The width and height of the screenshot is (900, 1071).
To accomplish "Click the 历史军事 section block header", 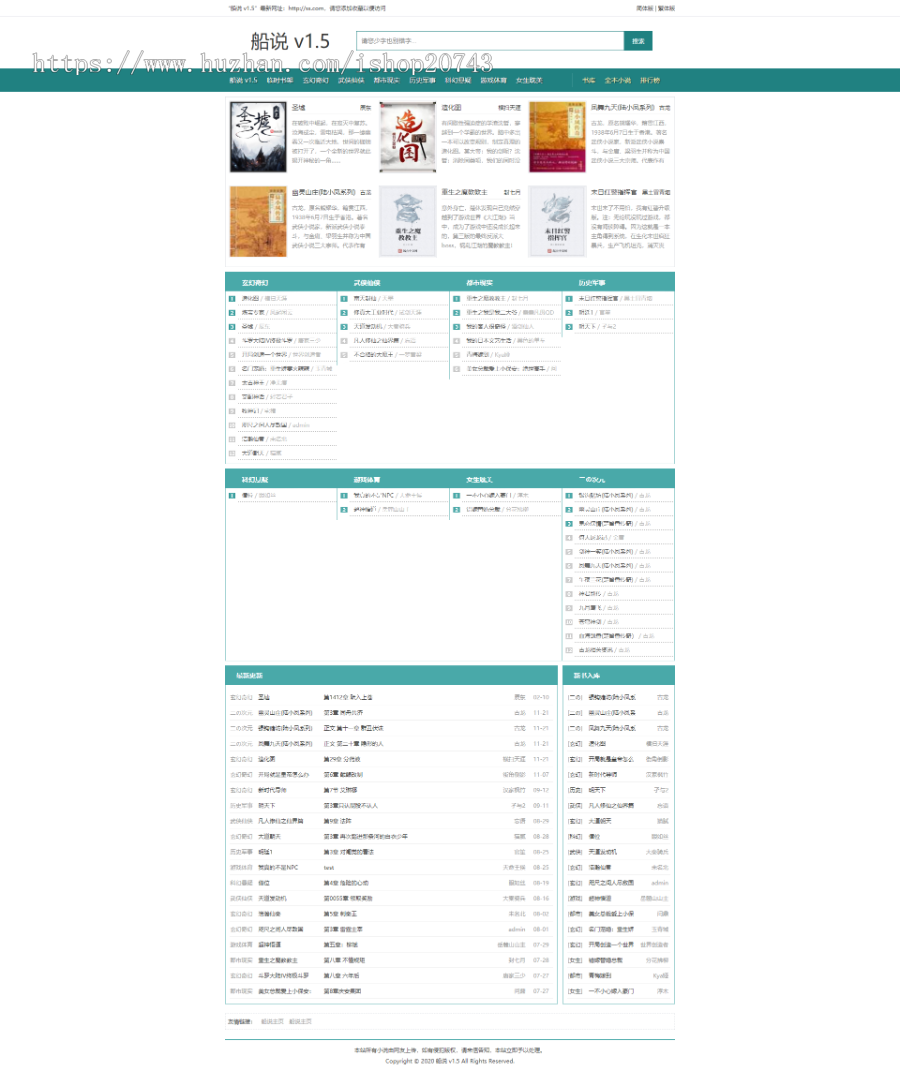I will click(x=592, y=283).
